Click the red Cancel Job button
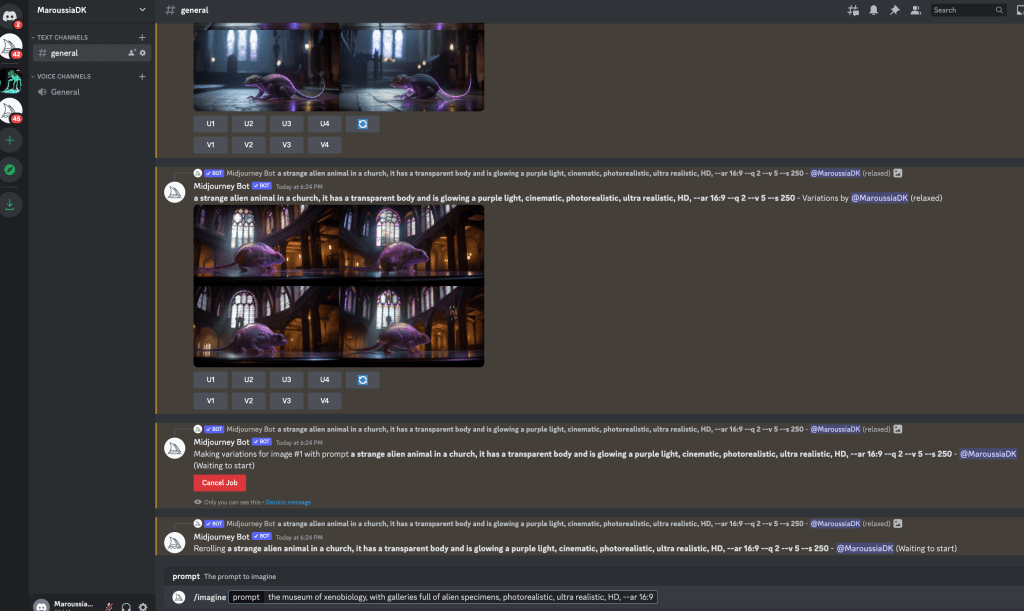The height and width of the screenshot is (611, 1024). pos(219,483)
